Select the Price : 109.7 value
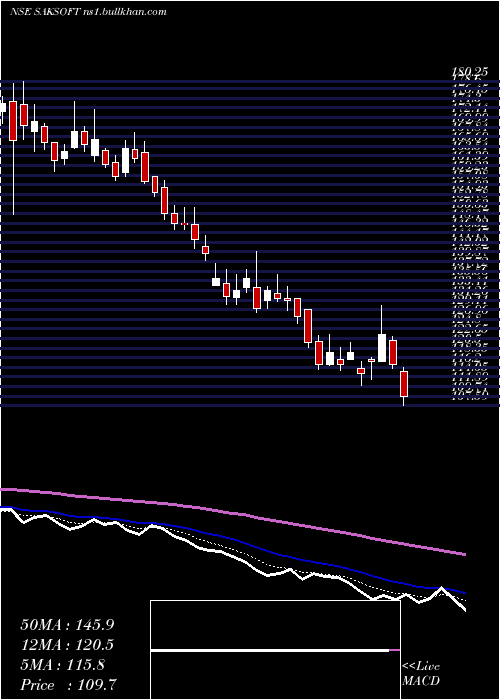500x700 pixels. point(70,685)
